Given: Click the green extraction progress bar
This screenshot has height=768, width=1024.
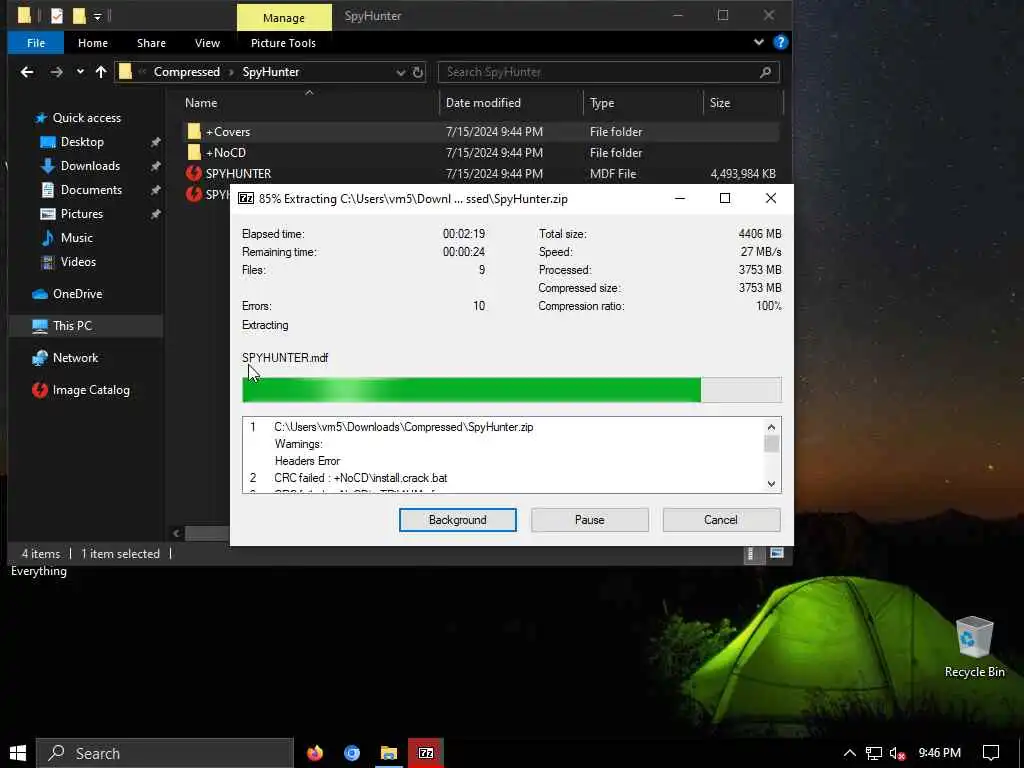Looking at the screenshot, I should (x=511, y=390).
